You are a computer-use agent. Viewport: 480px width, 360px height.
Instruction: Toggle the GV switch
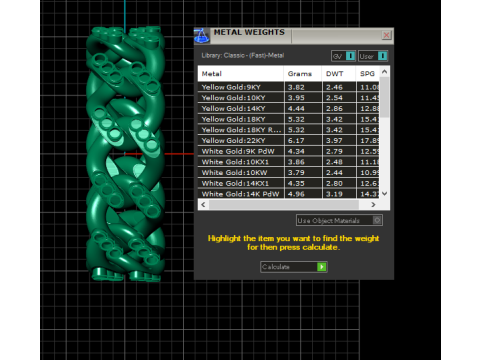click(344, 56)
